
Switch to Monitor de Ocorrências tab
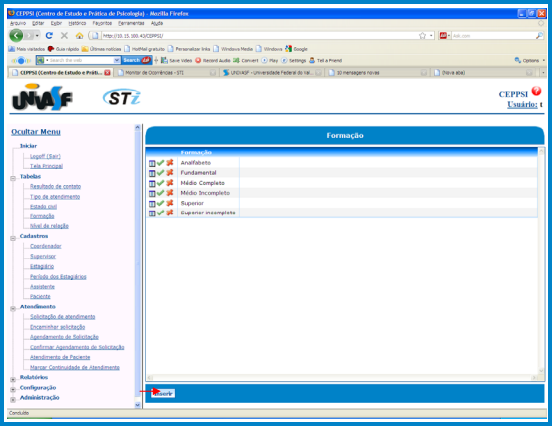pyautogui.click(x=166, y=73)
